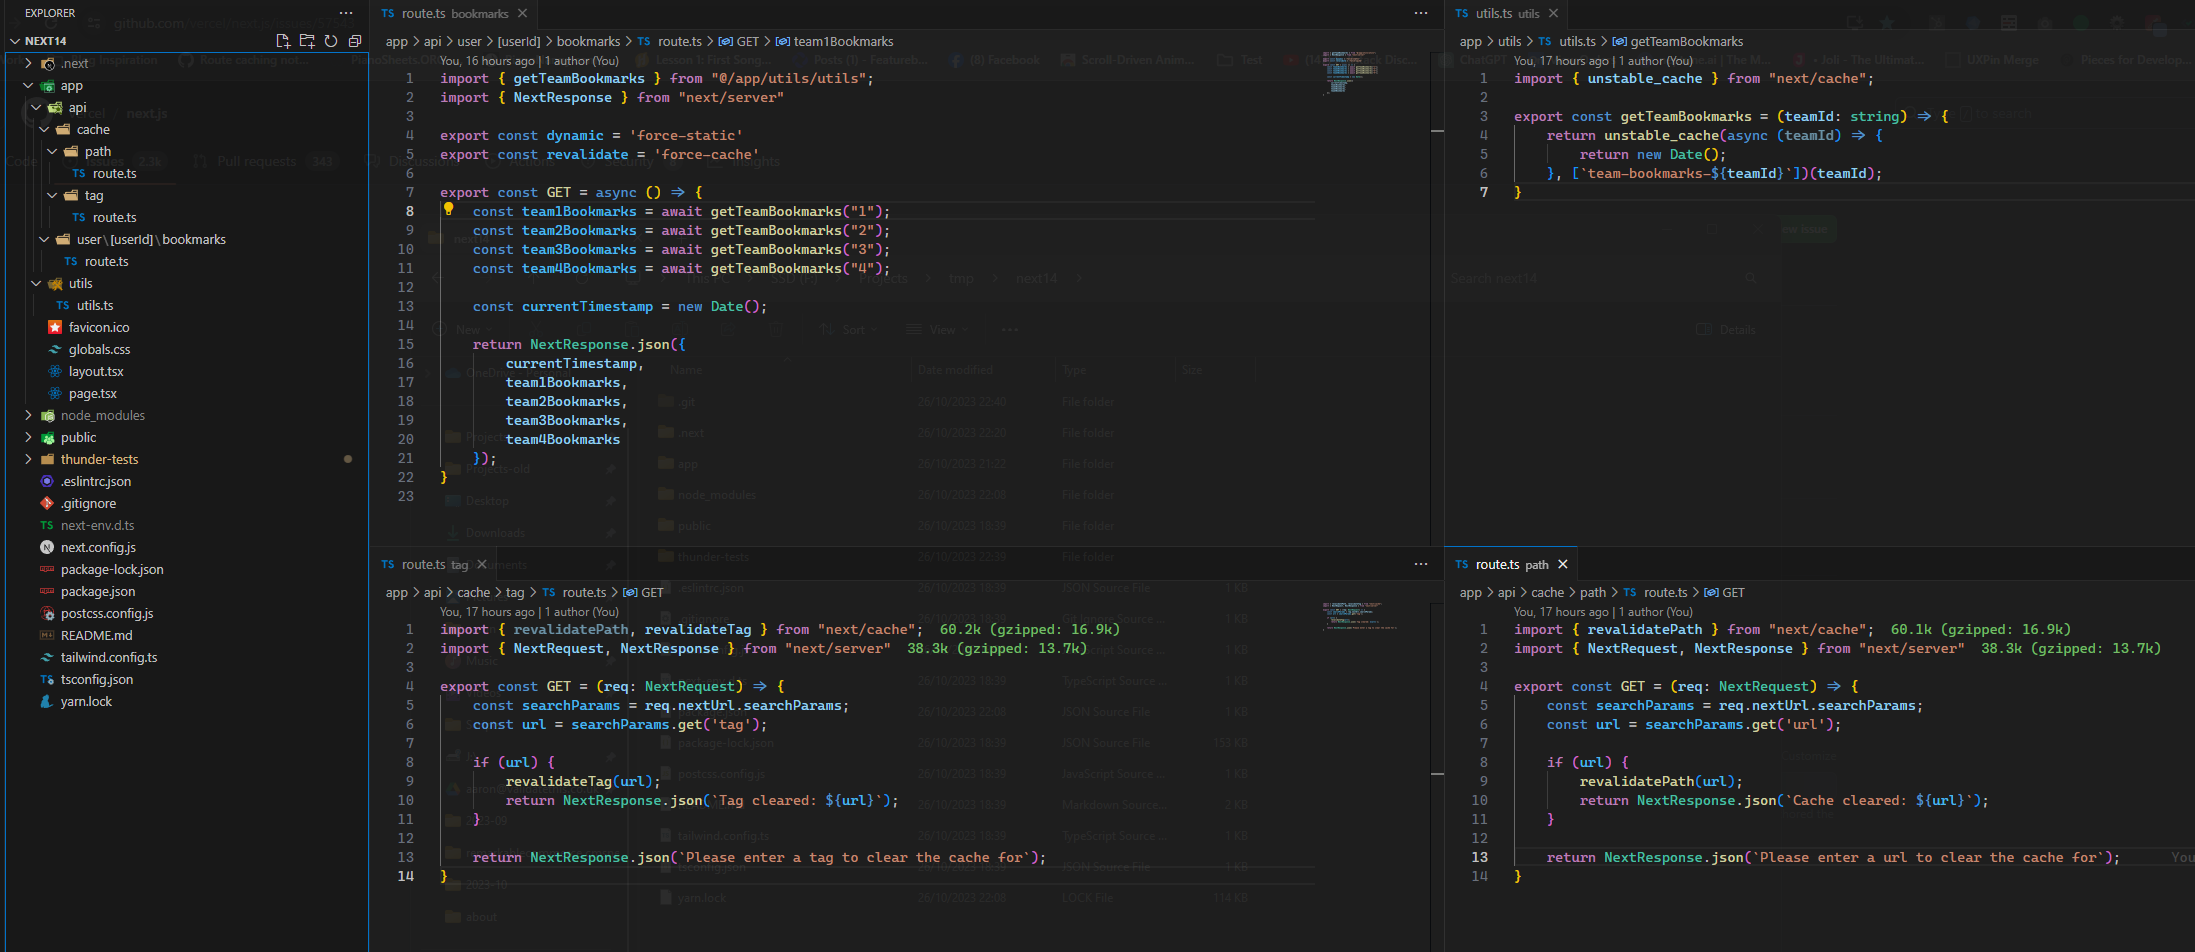Open tailwind.config.ts from the Explorer
The height and width of the screenshot is (952, 2195).
(x=108, y=657)
